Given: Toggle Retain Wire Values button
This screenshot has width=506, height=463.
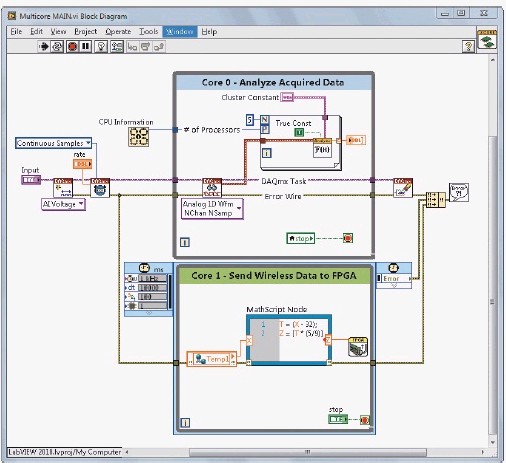Looking at the screenshot, I should pyautogui.click(x=117, y=47).
